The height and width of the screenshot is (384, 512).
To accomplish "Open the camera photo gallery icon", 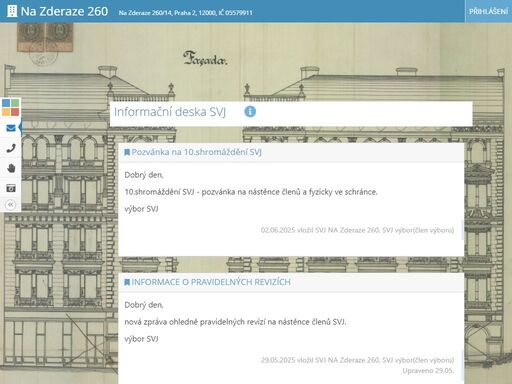I will [x=11, y=188].
